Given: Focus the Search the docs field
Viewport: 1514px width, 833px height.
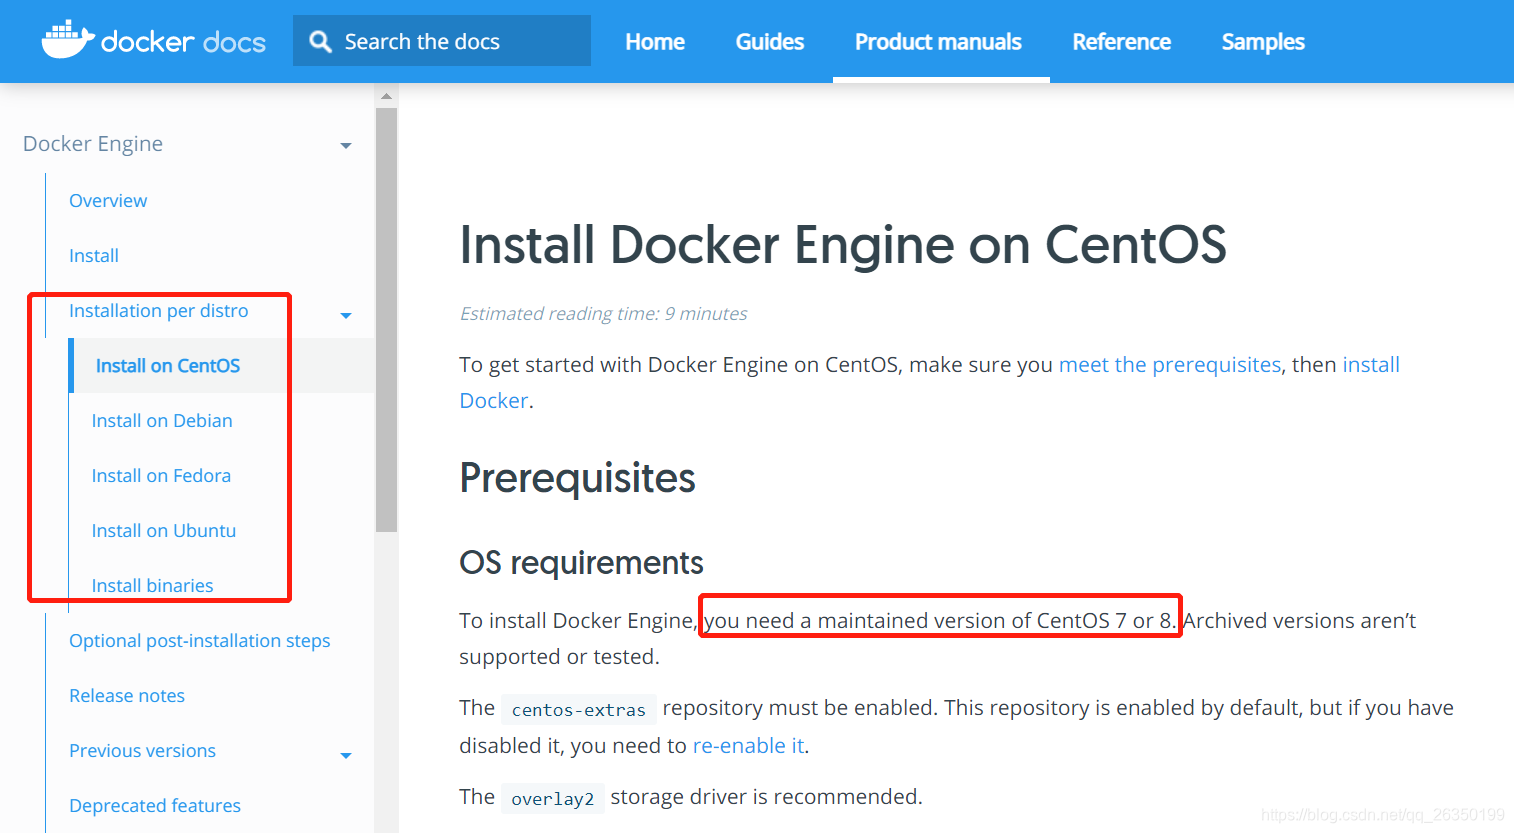Looking at the screenshot, I should point(442,41).
